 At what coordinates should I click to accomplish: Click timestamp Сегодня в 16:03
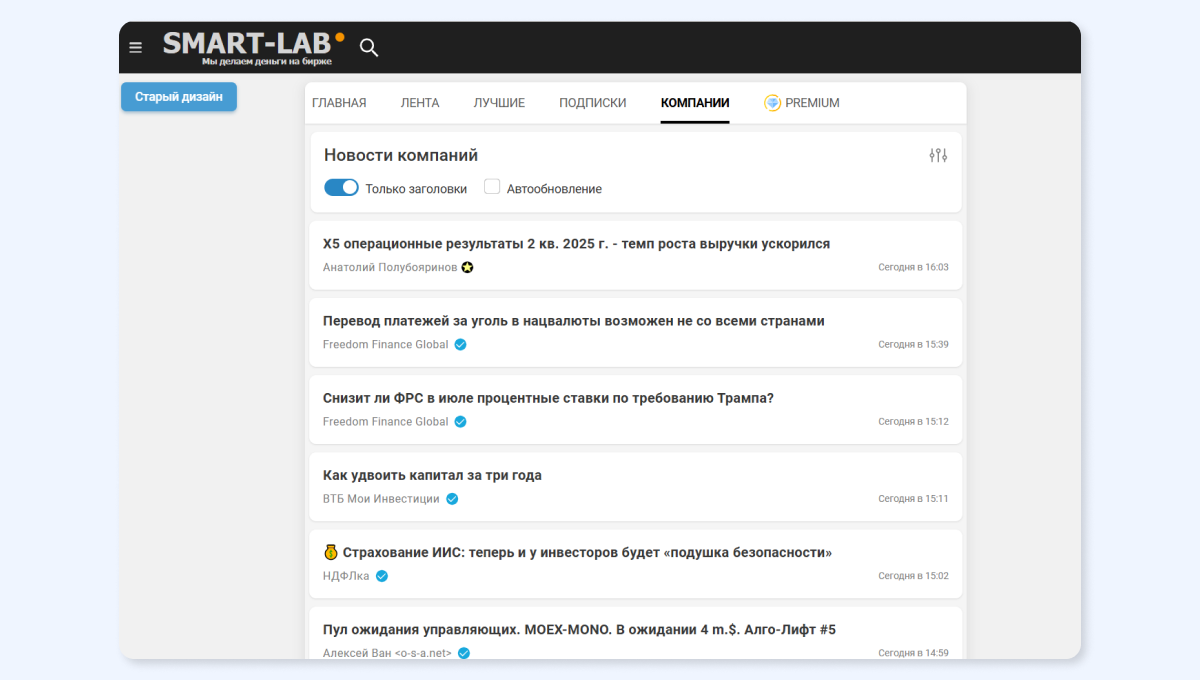pyautogui.click(x=913, y=267)
